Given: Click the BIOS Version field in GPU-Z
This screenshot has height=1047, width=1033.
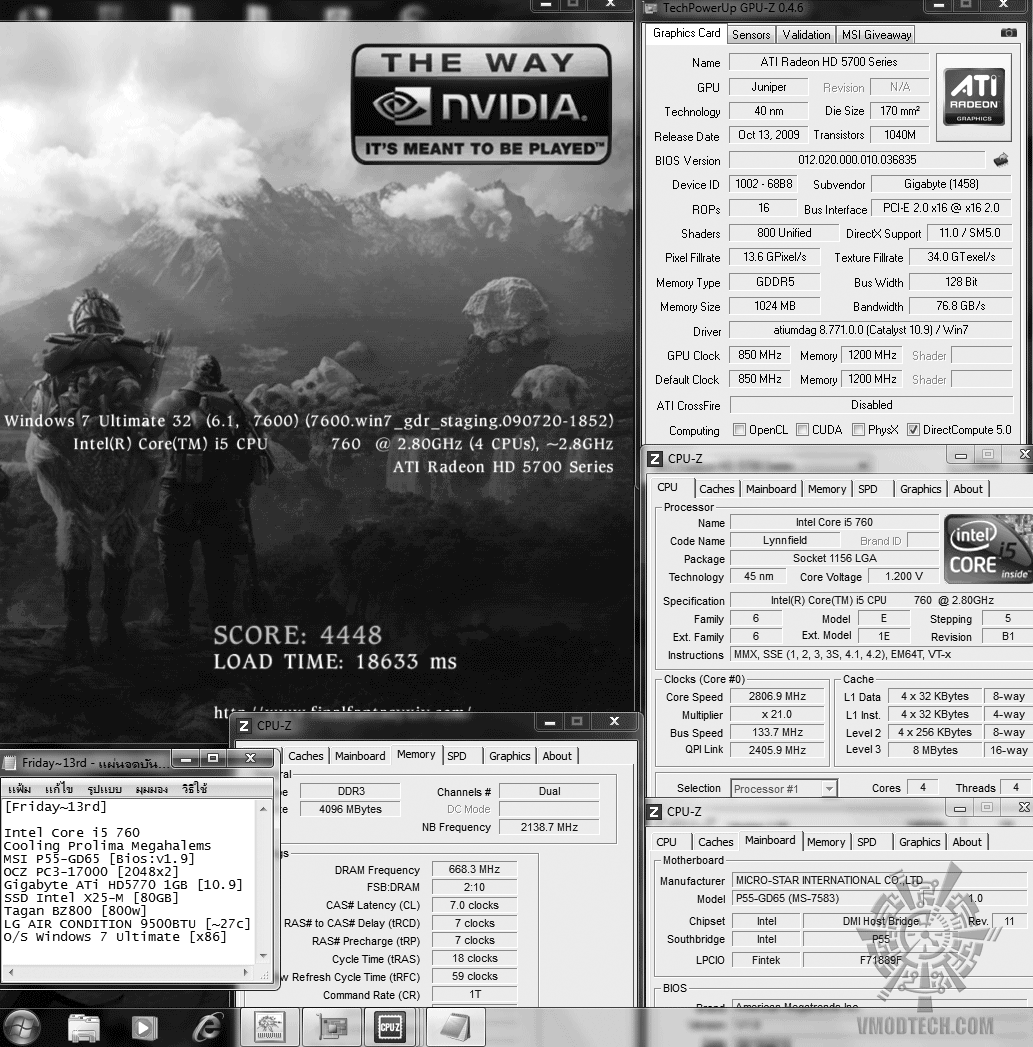Looking at the screenshot, I should coord(857,160).
